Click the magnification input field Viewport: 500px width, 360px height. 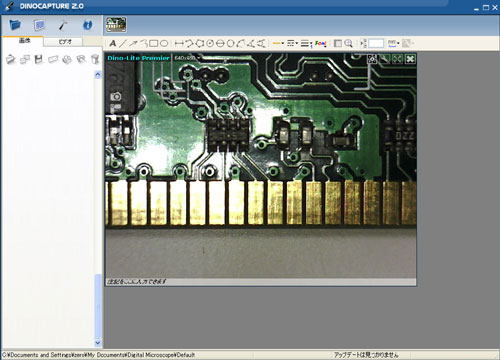[376, 43]
